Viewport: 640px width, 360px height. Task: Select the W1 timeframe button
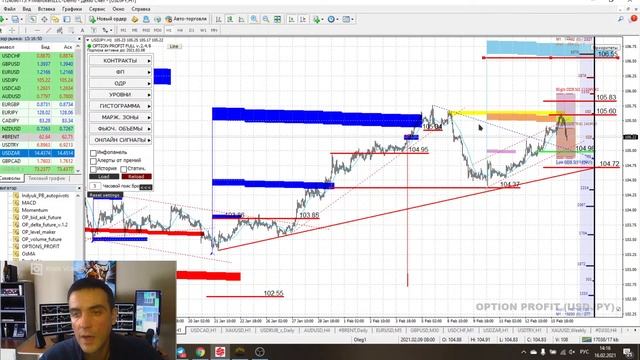[x=203, y=30]
